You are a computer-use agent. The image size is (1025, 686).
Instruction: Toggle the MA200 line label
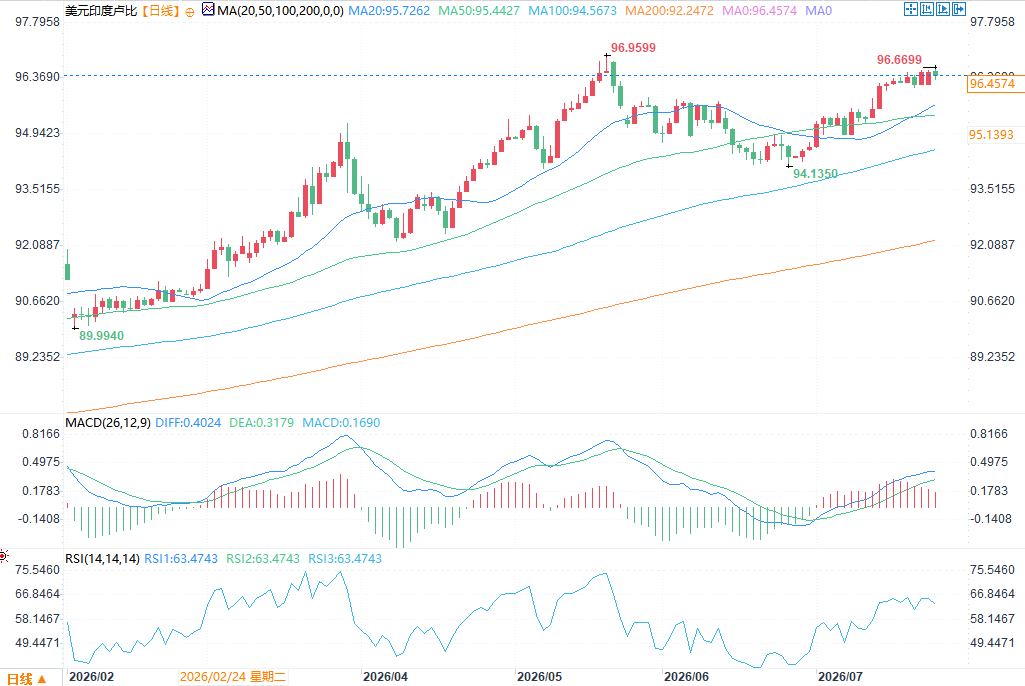669,10
